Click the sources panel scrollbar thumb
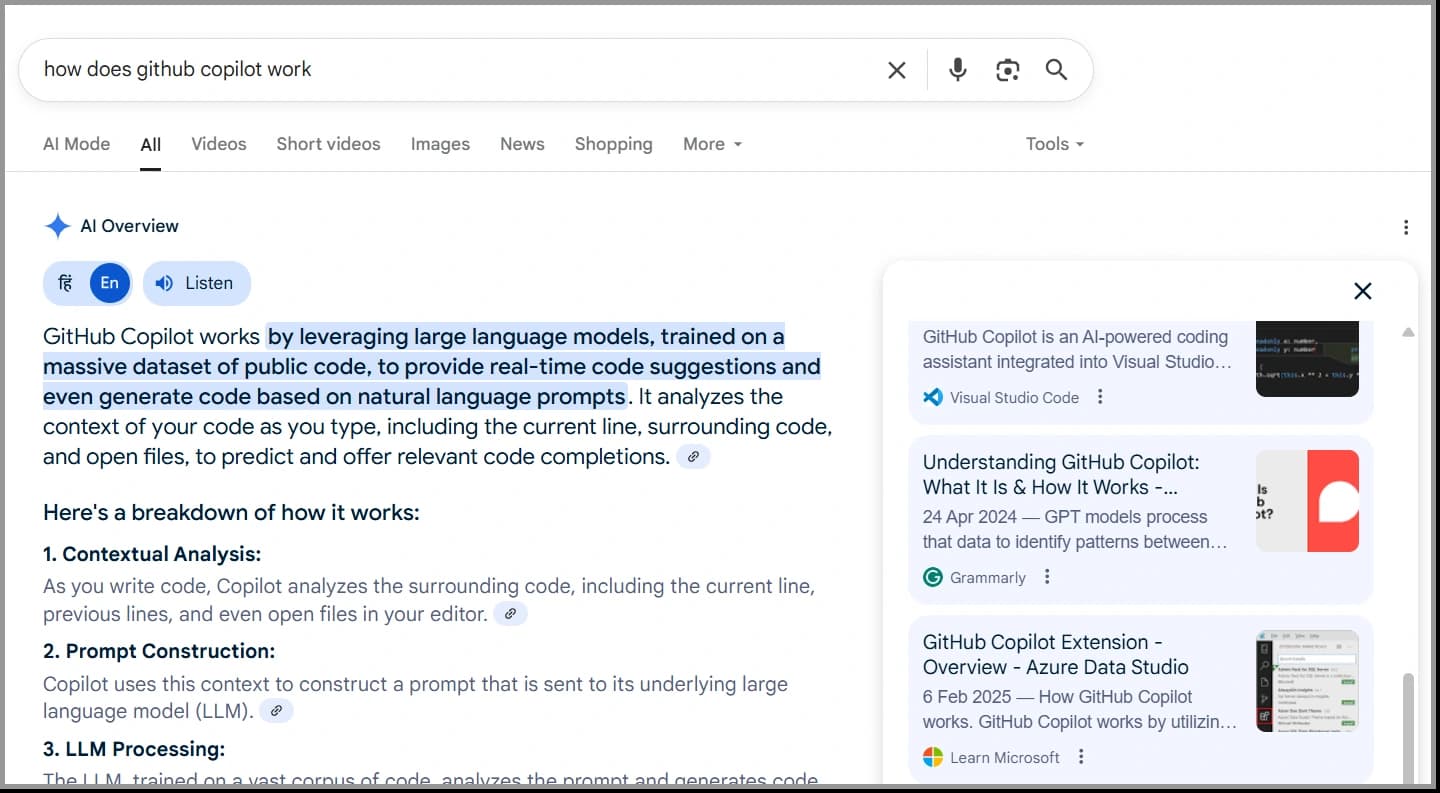This screenshot has width=1440, height=793. coord(1408,727)
